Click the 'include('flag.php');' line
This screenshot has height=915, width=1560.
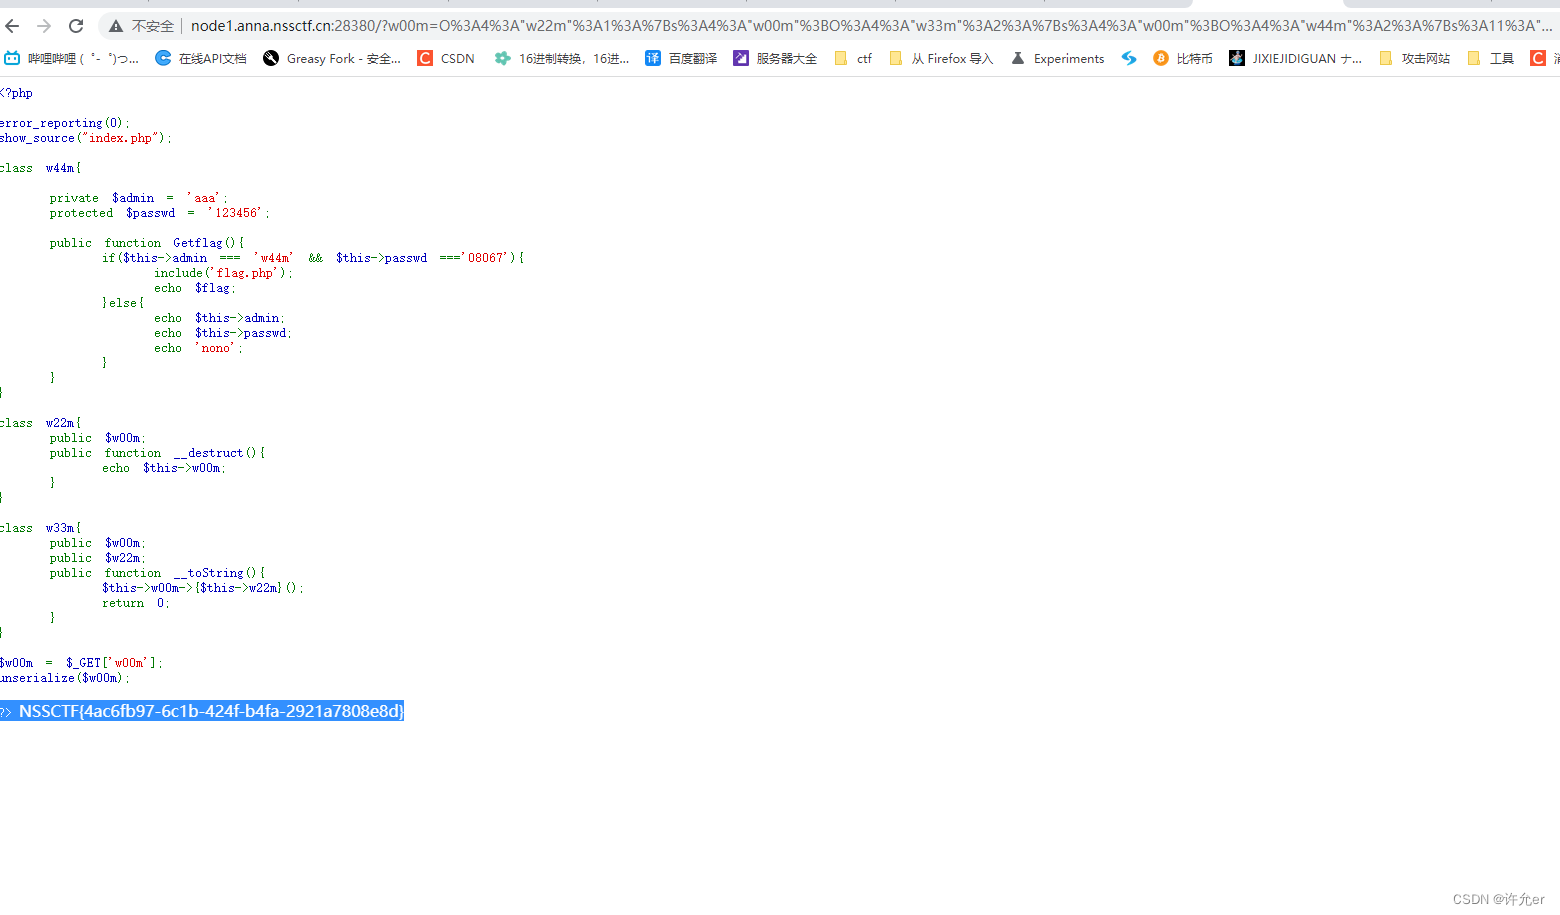click(223, 273)
